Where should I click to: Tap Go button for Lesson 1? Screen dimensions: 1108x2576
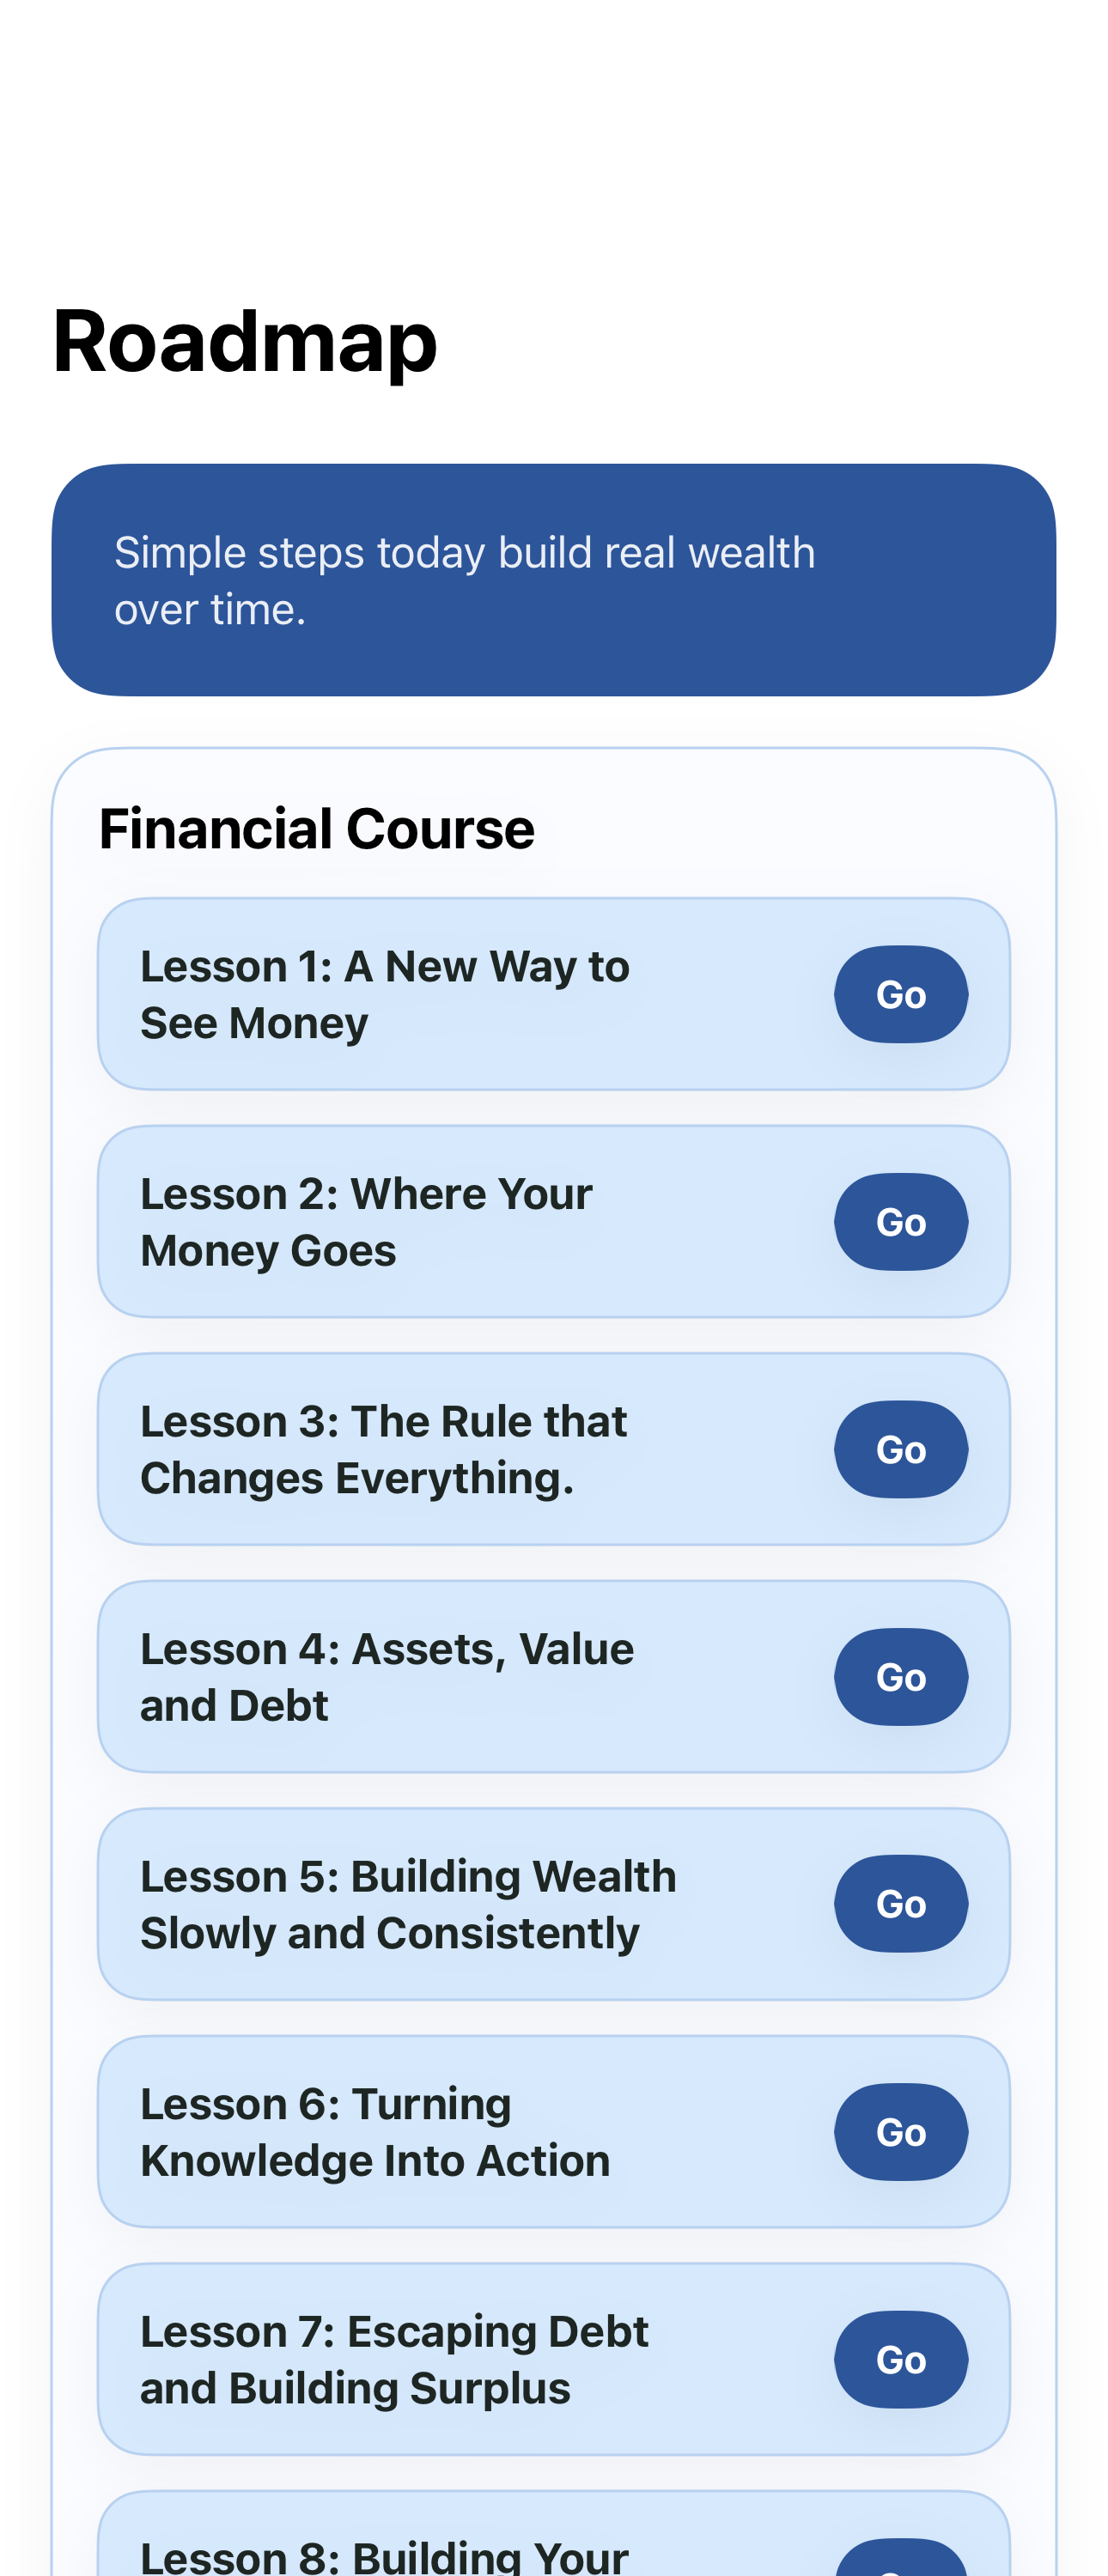(901, 994)
